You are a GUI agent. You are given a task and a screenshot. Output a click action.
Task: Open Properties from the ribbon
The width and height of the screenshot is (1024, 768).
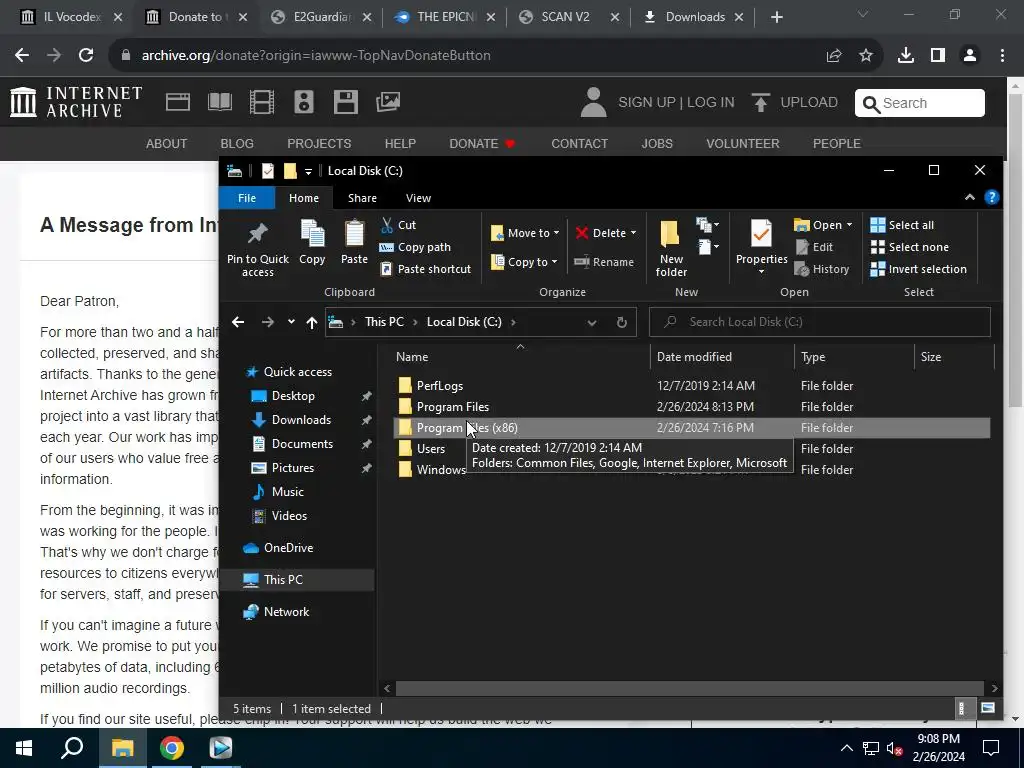(761, 247)
